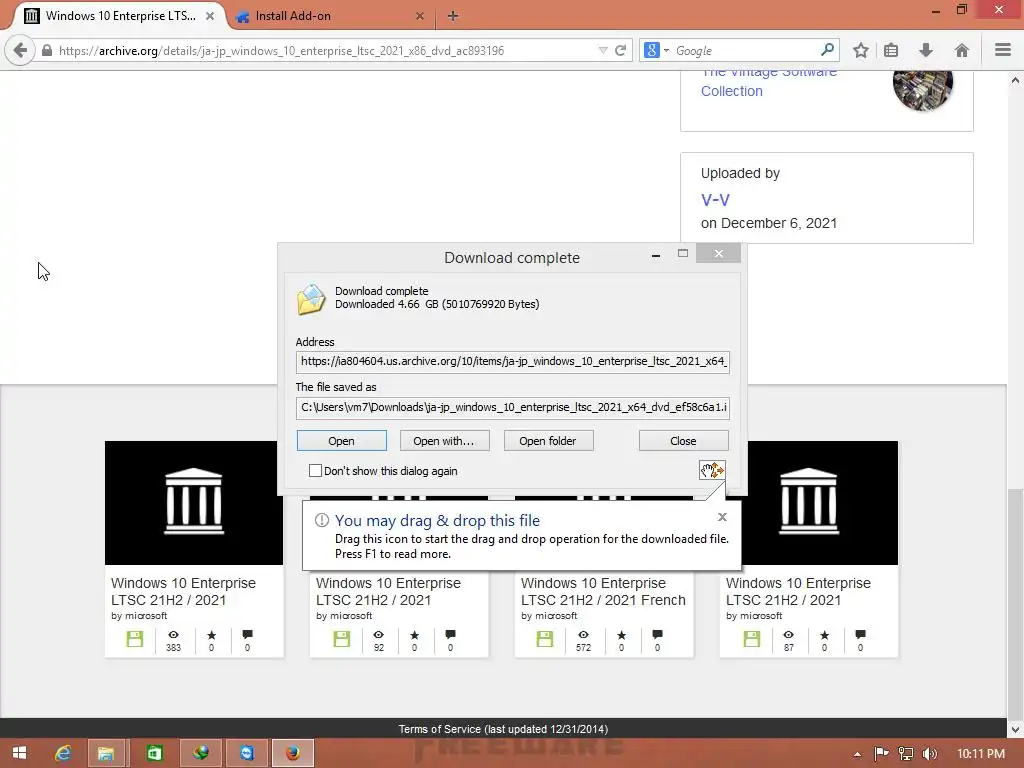
Task: Open the URL history dropdown arrow
Action: tap(603, 50)
